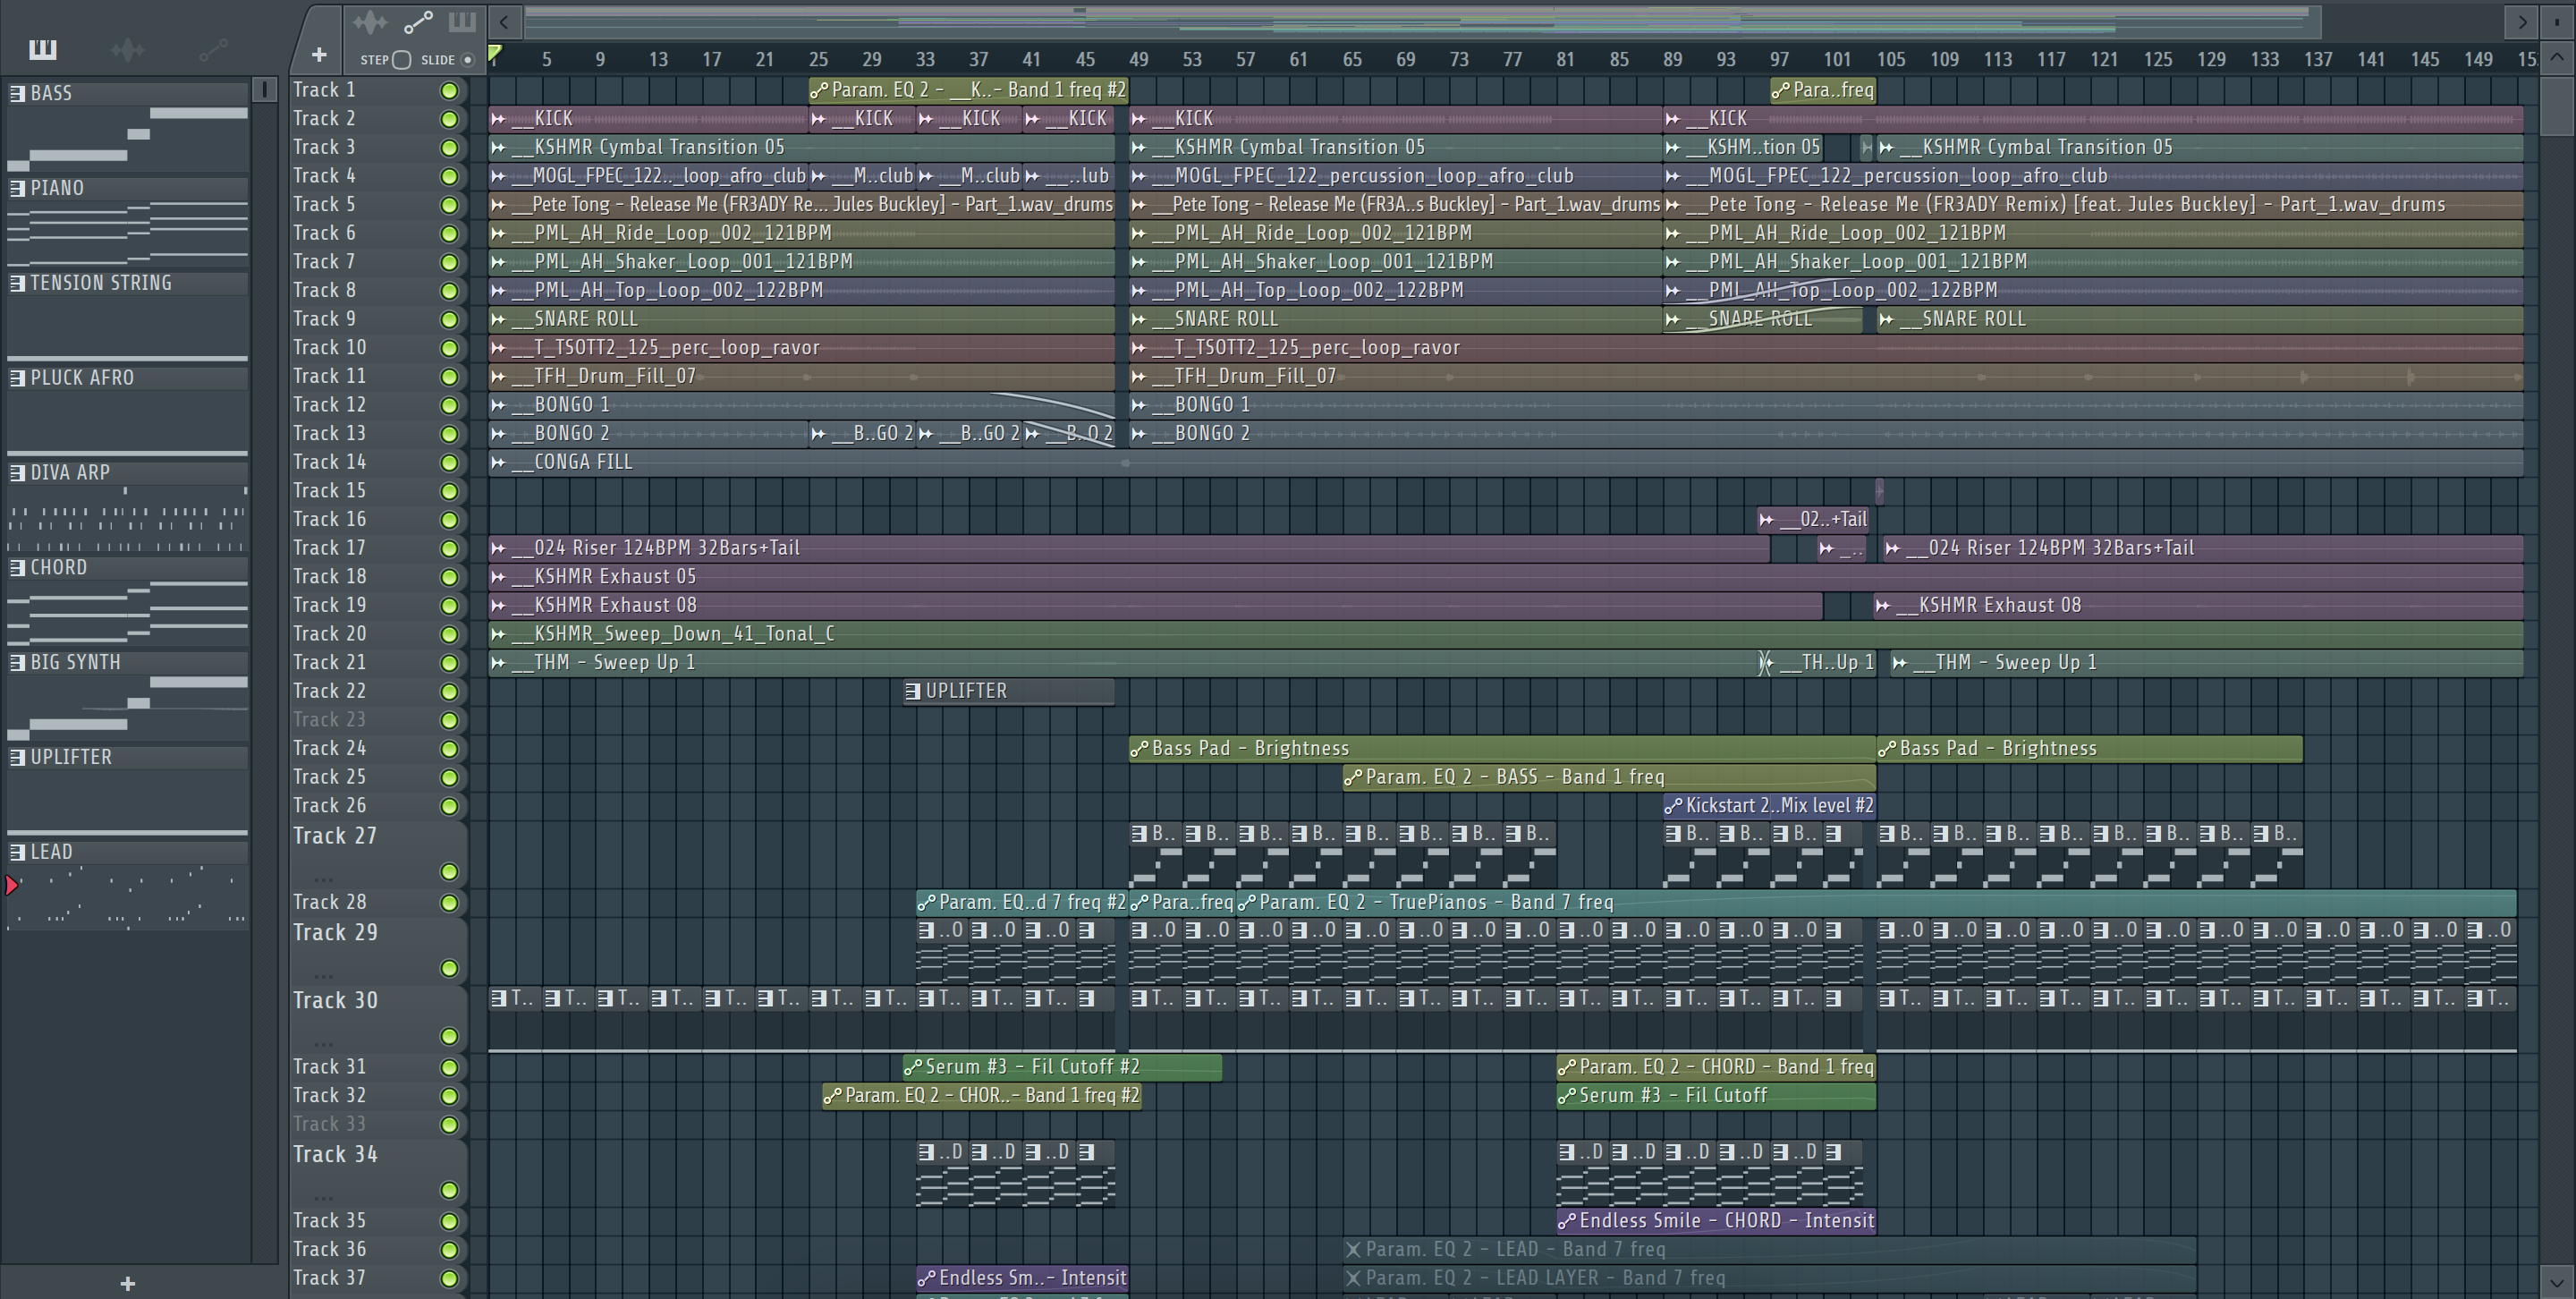Mute Track 27 with its green LED
2576x1299 pixels.
(x=450, y=872)
